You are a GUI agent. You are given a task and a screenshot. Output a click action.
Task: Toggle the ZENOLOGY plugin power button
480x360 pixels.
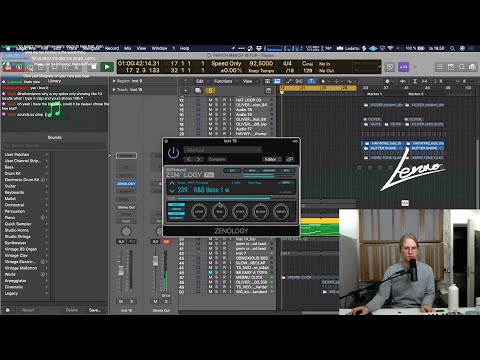pyautogui.click(x=173, y=153)
